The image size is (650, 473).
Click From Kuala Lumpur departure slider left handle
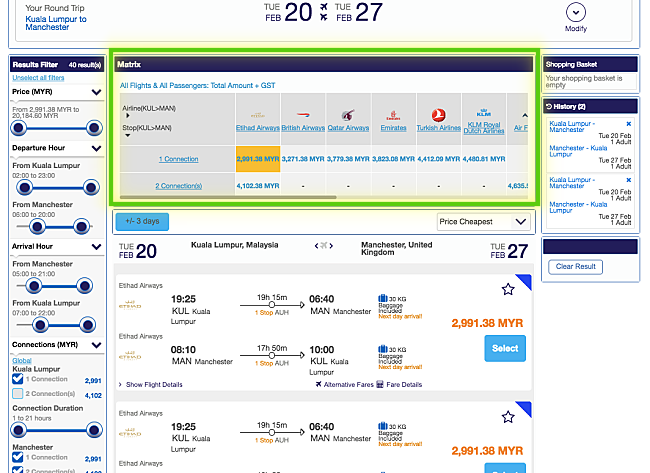point(25,187)
